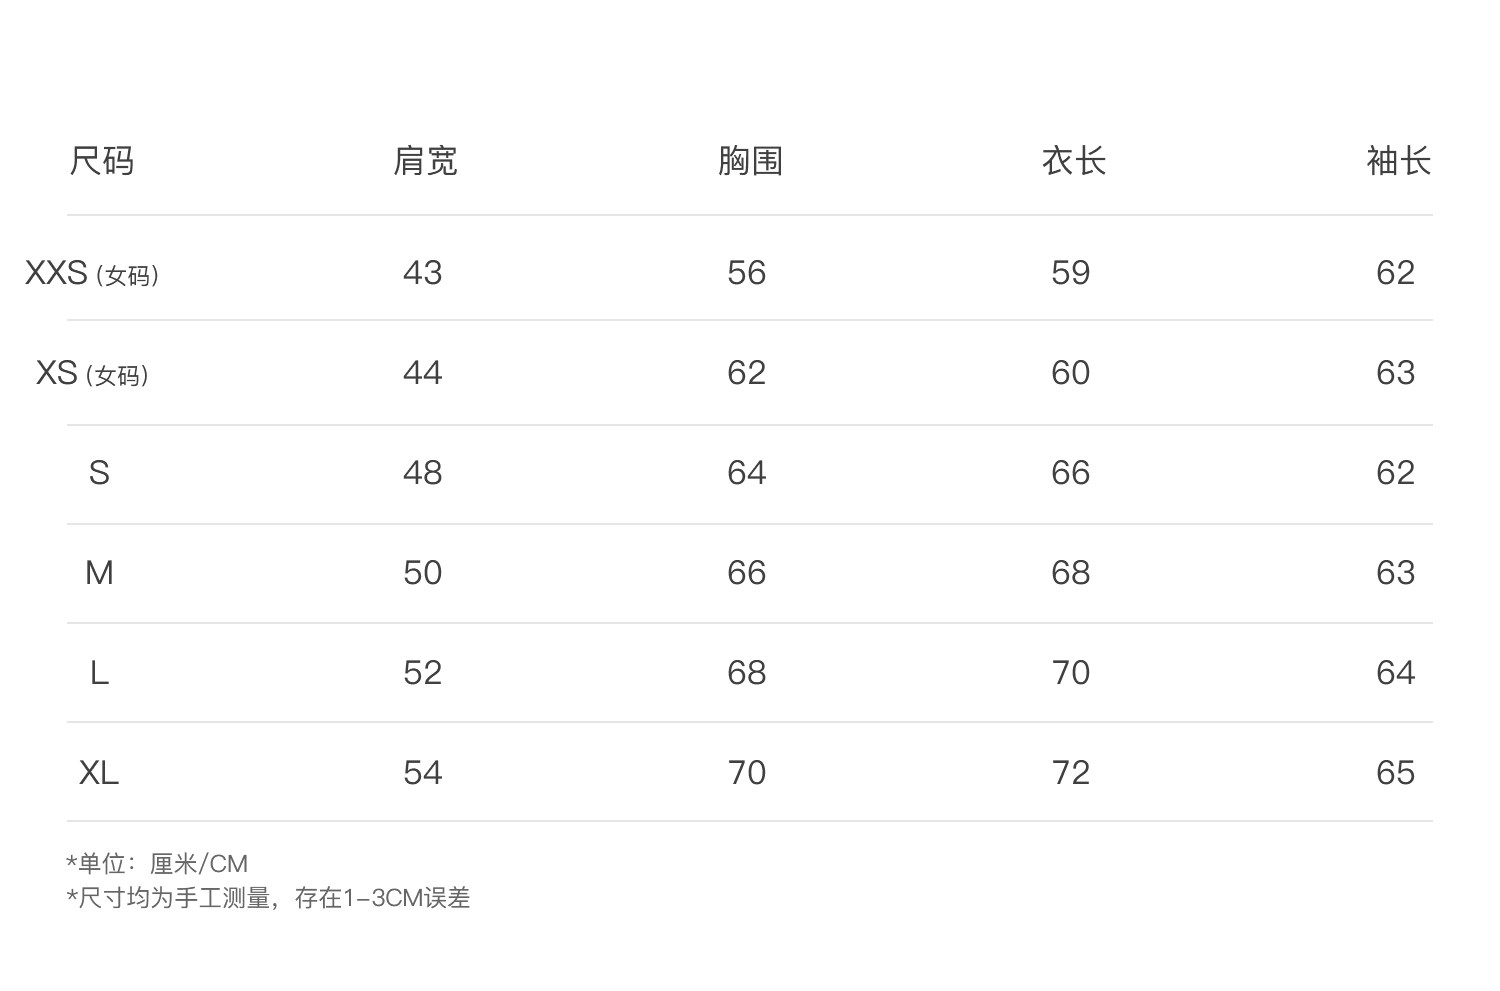
Task: Select the XS (女码) size label
Action: pos(92,373)
